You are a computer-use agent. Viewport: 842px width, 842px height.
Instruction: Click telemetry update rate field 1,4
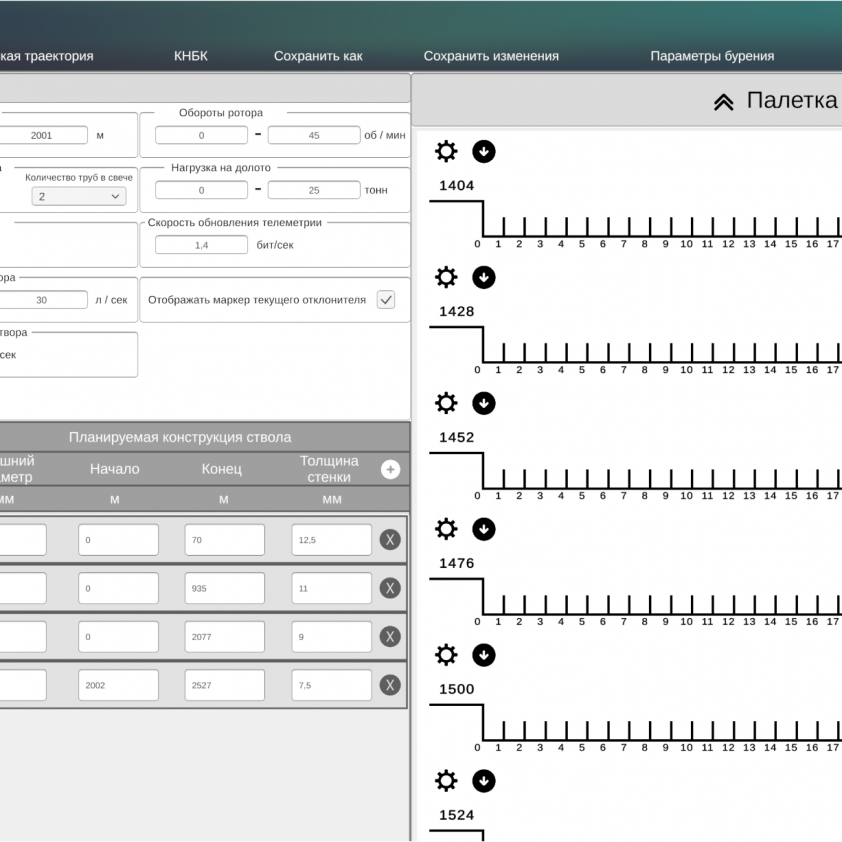[x=201, y=245]
